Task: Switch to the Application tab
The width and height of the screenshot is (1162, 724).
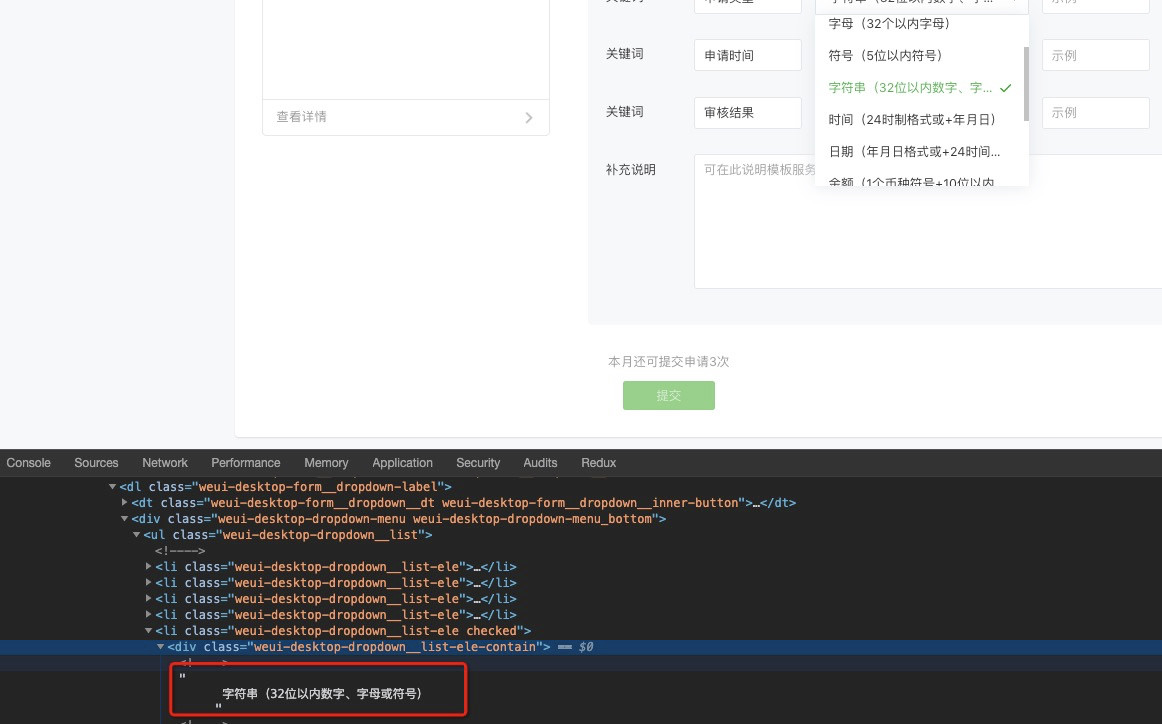Action: [x=402, y=462]
